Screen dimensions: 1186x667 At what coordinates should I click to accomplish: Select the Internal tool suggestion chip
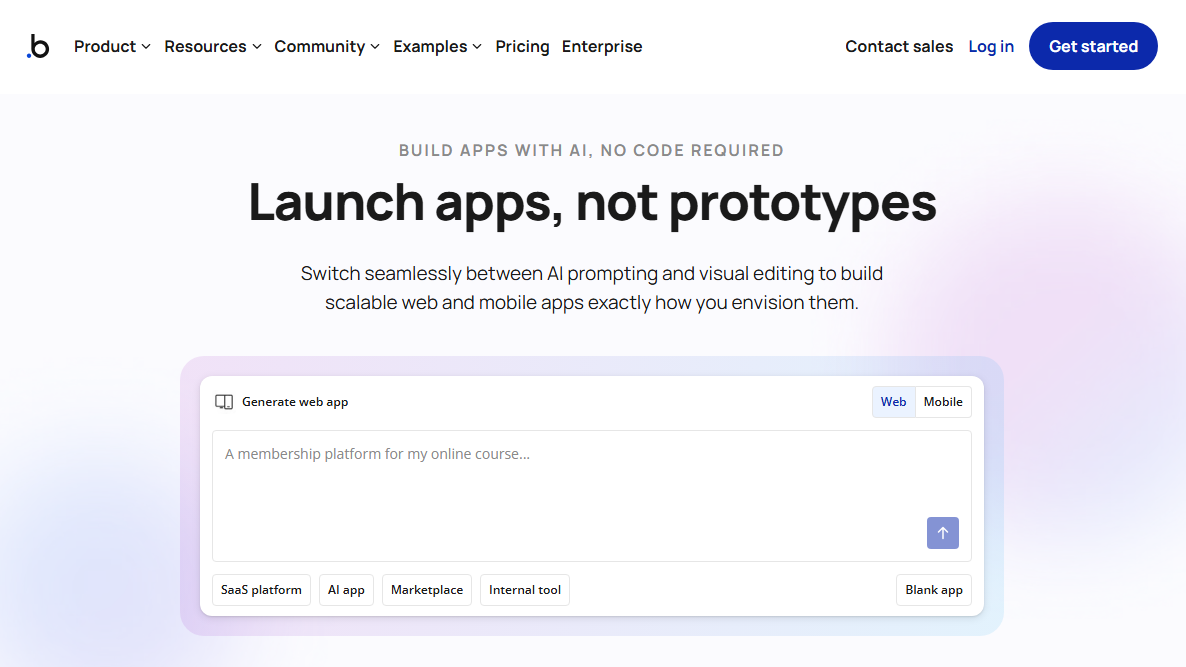(x=525, y=590)
